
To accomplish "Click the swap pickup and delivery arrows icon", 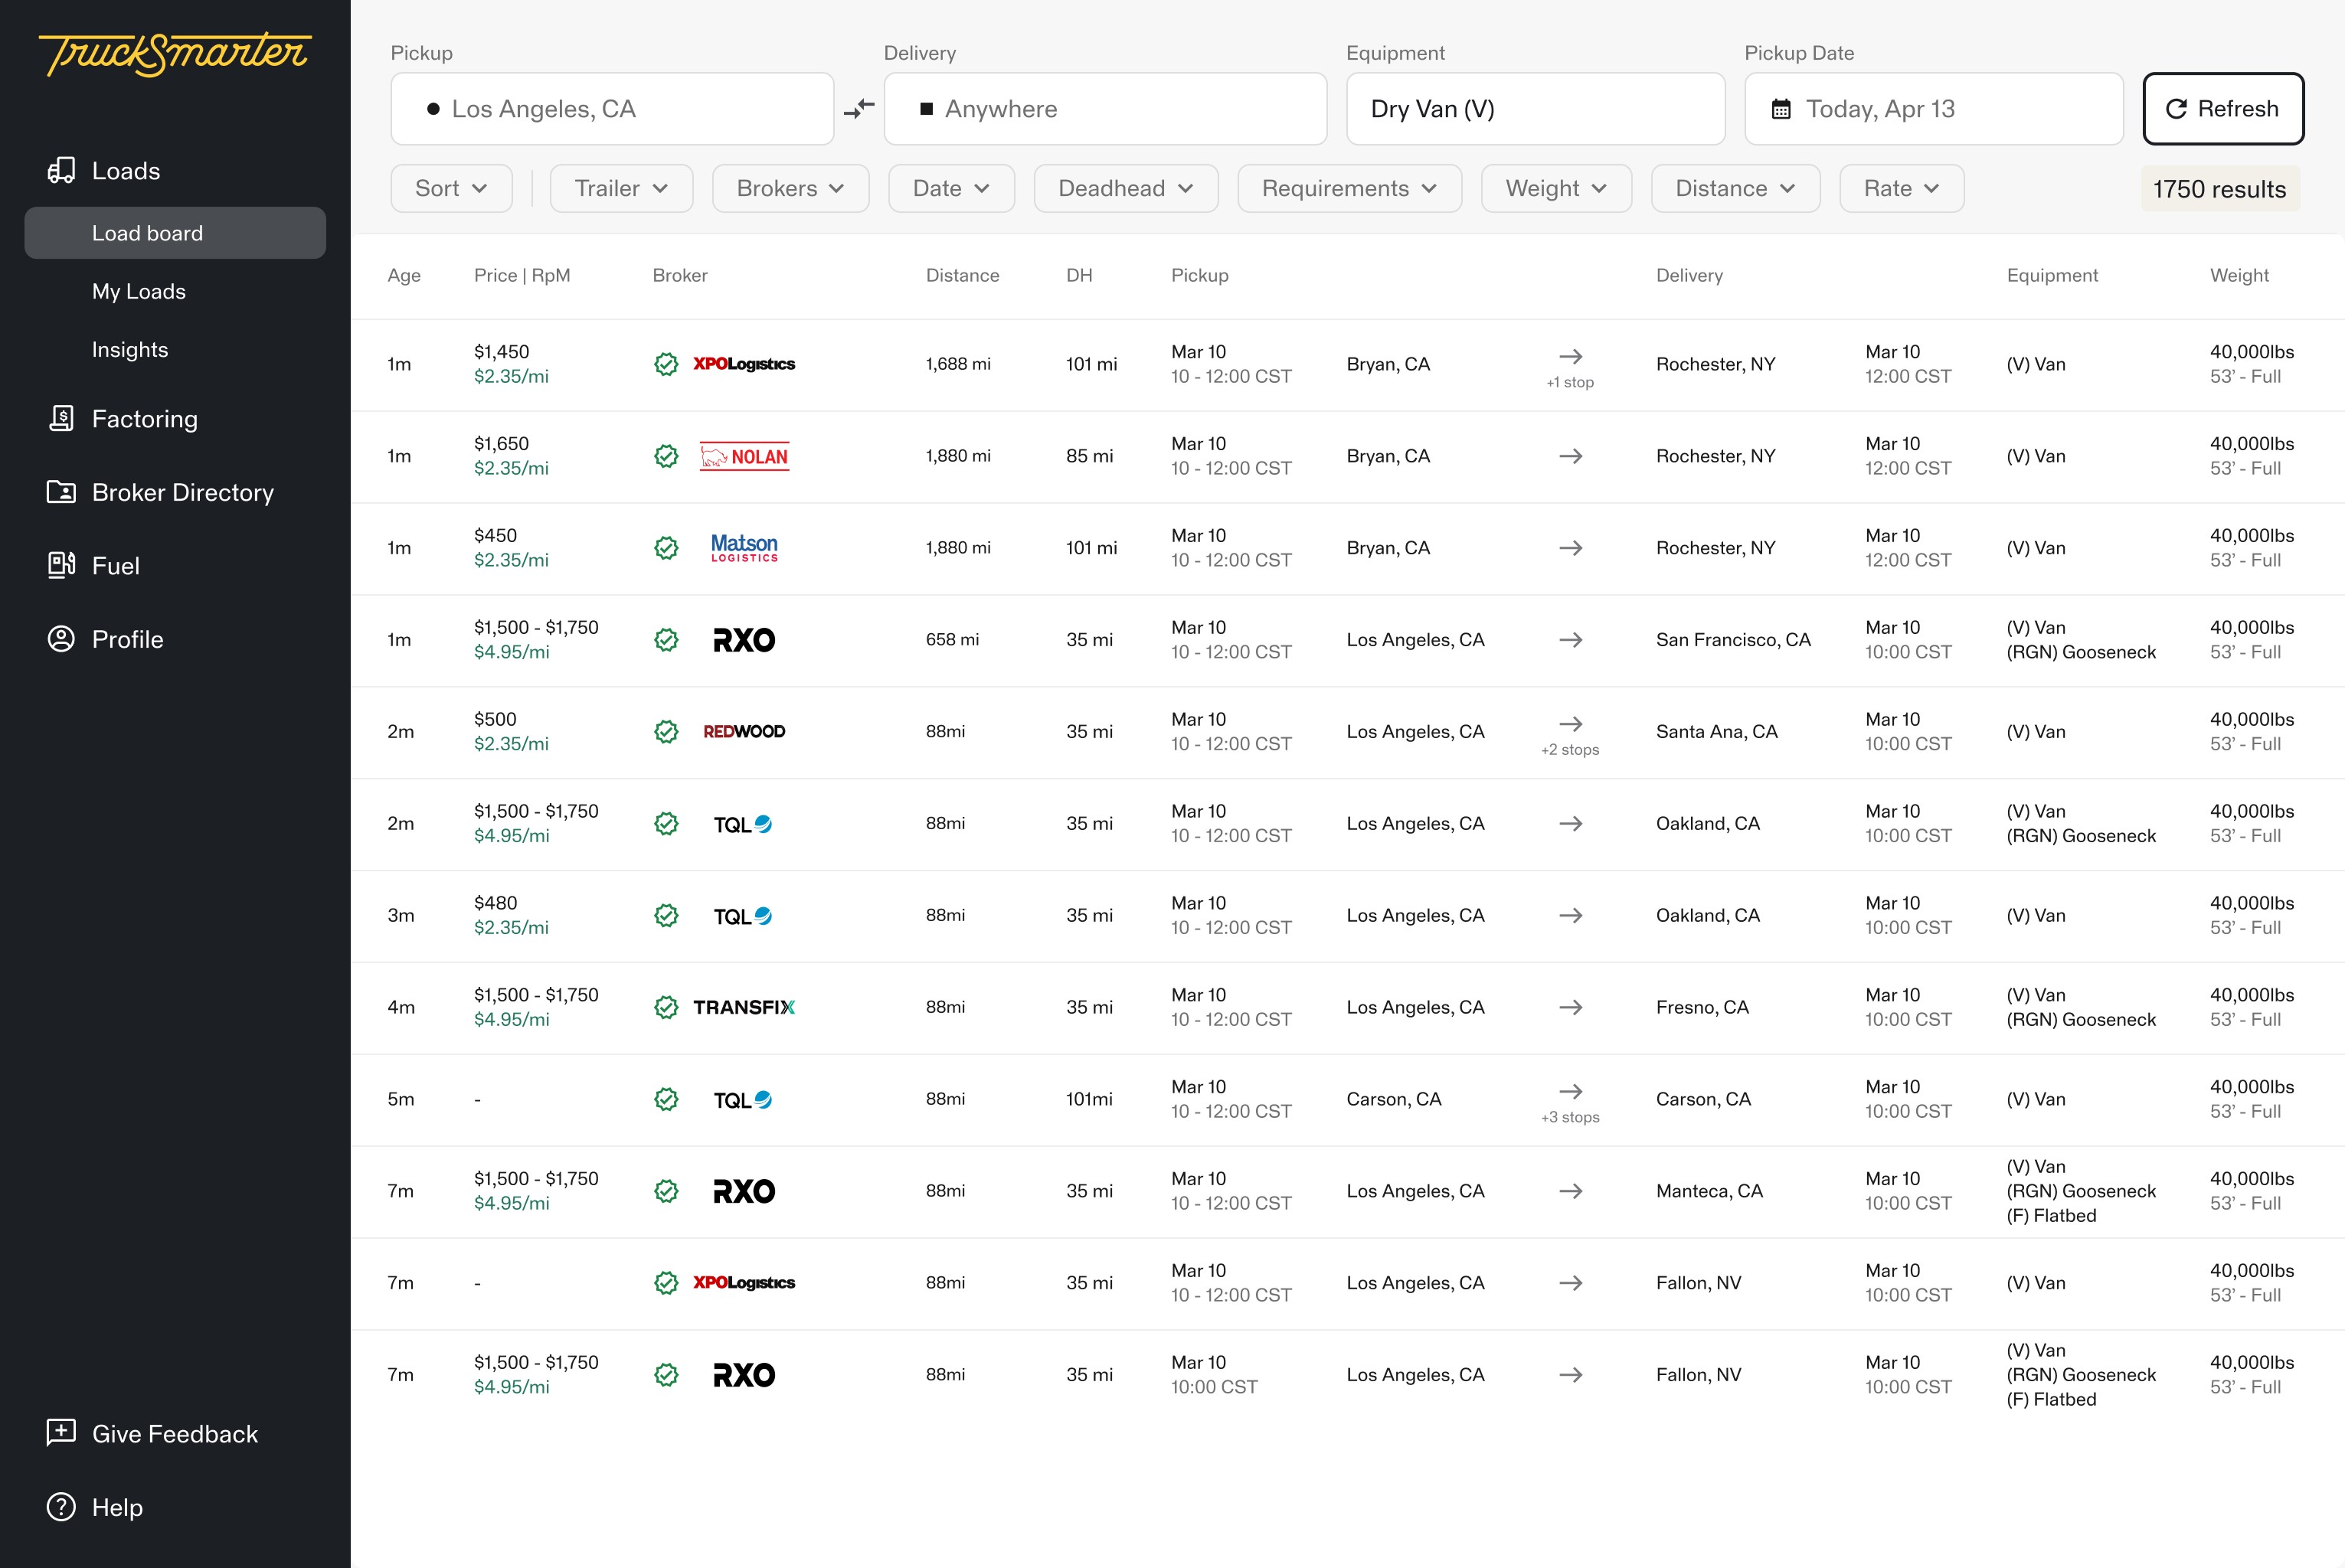I will (859, 108).
